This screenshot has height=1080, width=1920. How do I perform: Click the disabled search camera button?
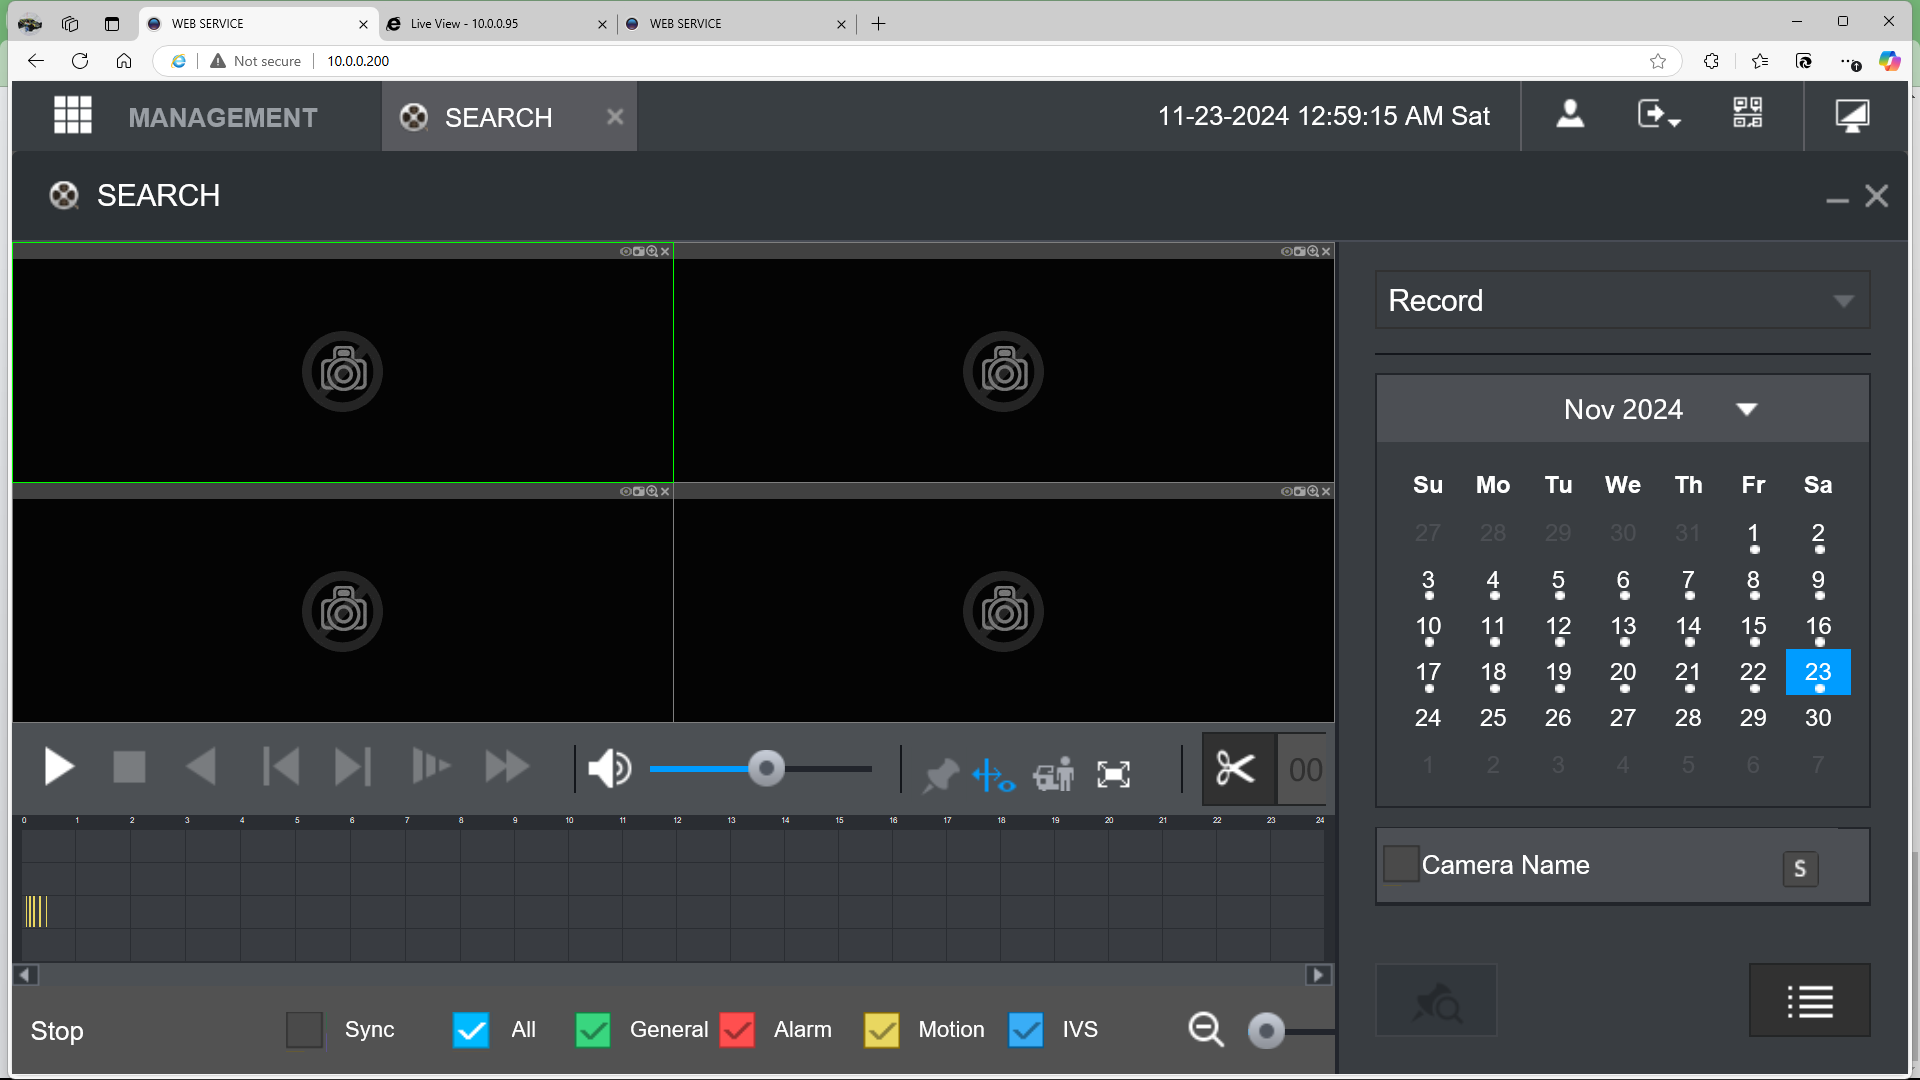point(1436,1001)
